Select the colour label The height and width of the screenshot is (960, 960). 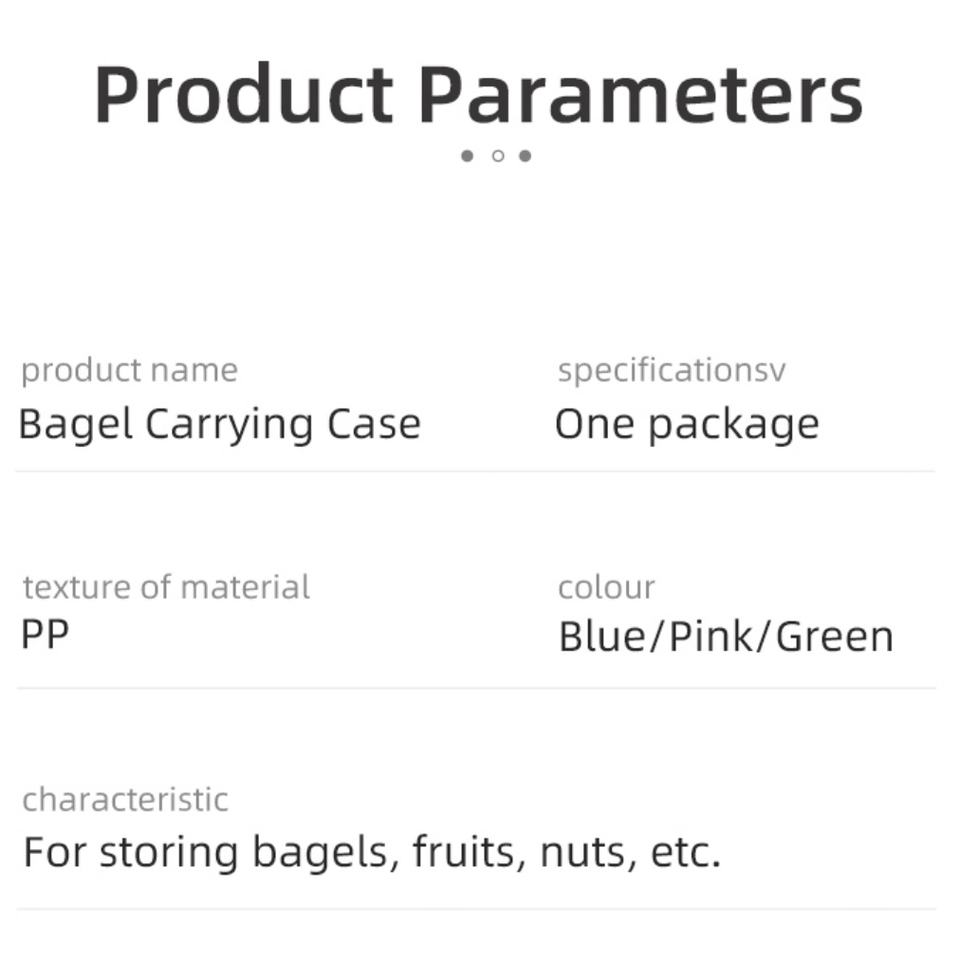coord(606,588)
